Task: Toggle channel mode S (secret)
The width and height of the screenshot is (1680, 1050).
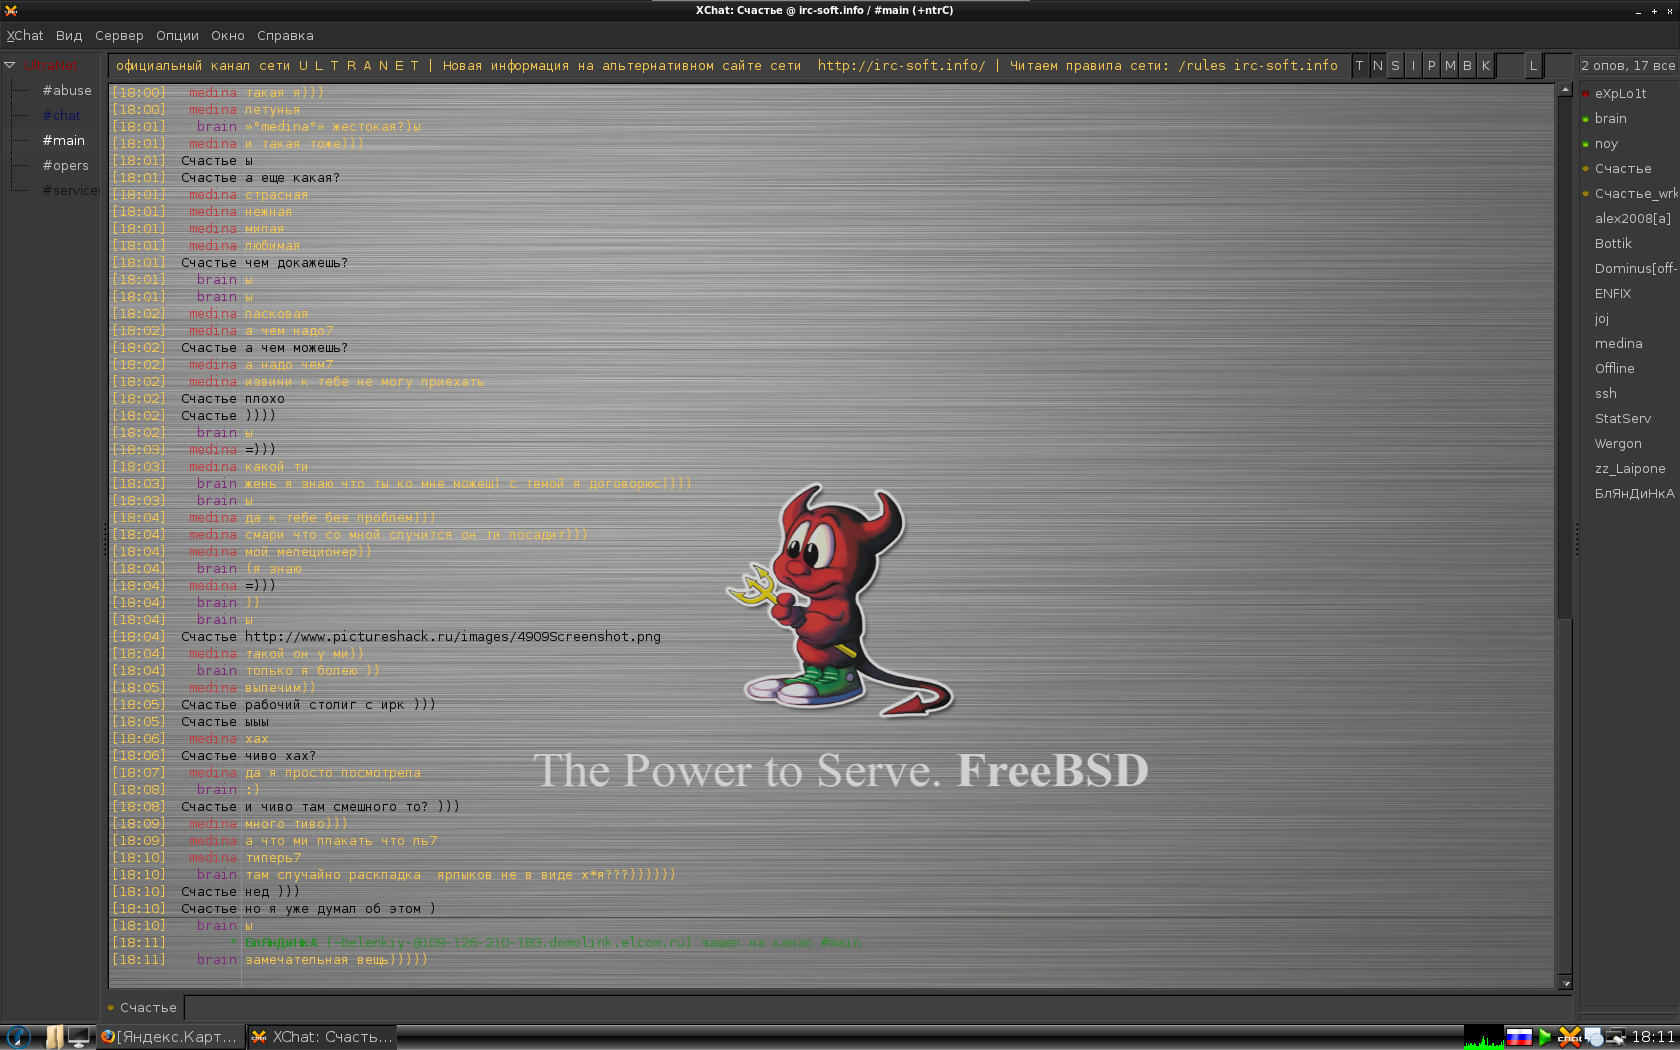Action: coord(1395,66)
